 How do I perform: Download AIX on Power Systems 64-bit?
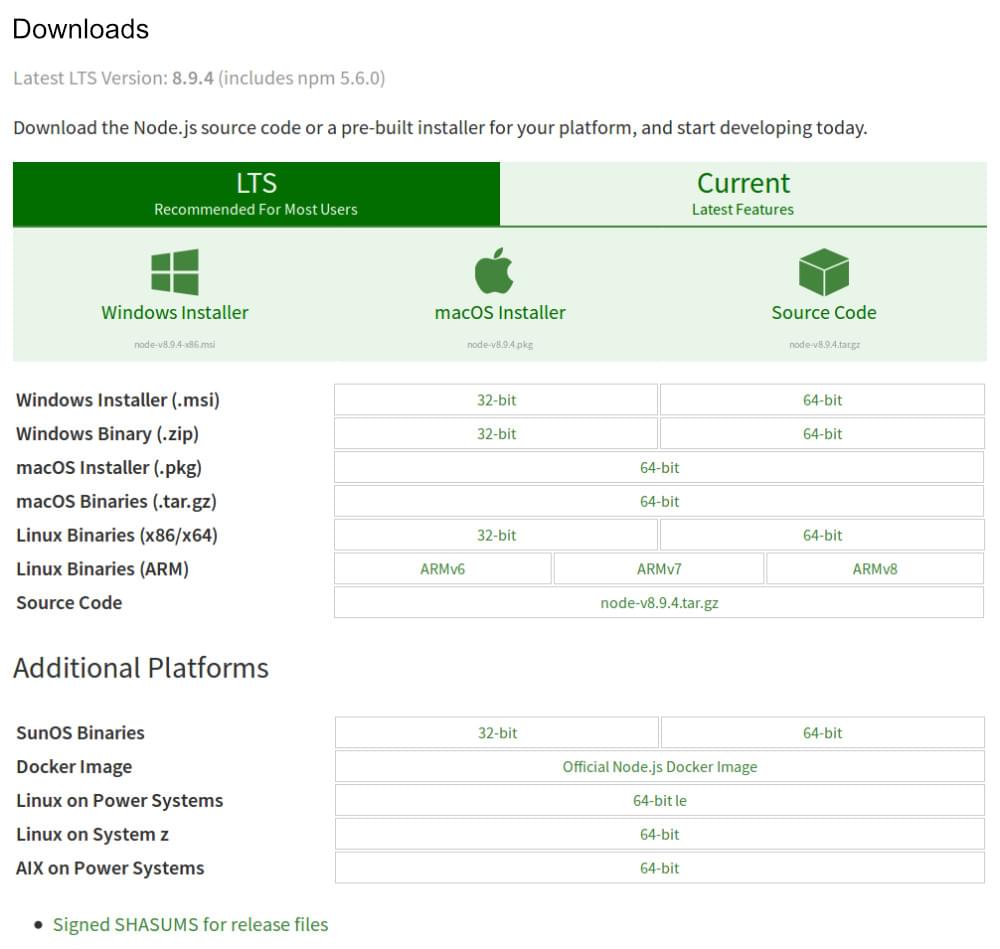(659, 868)
